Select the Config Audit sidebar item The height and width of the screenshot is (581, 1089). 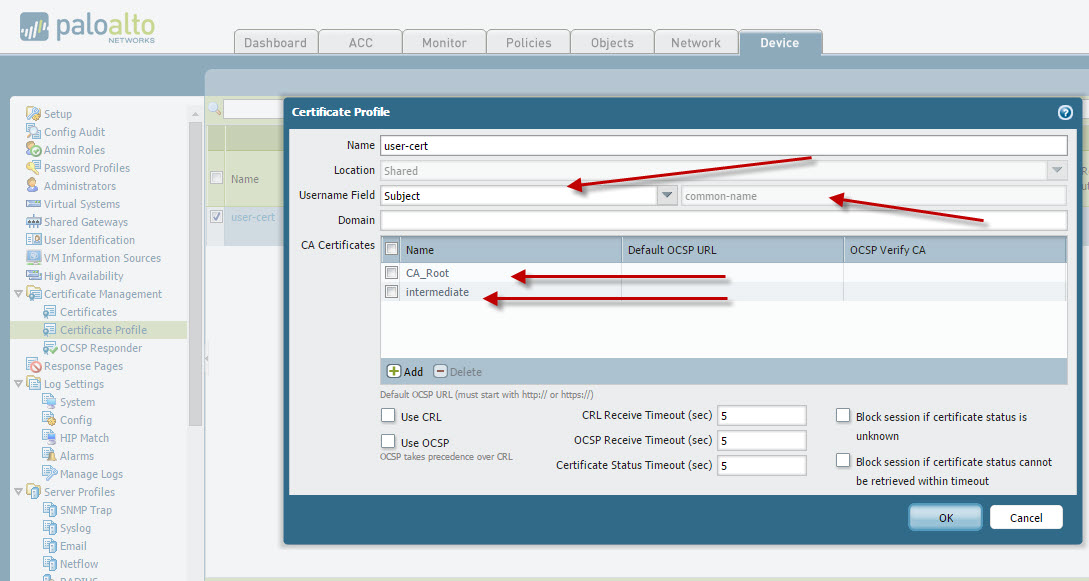[73, 131]
